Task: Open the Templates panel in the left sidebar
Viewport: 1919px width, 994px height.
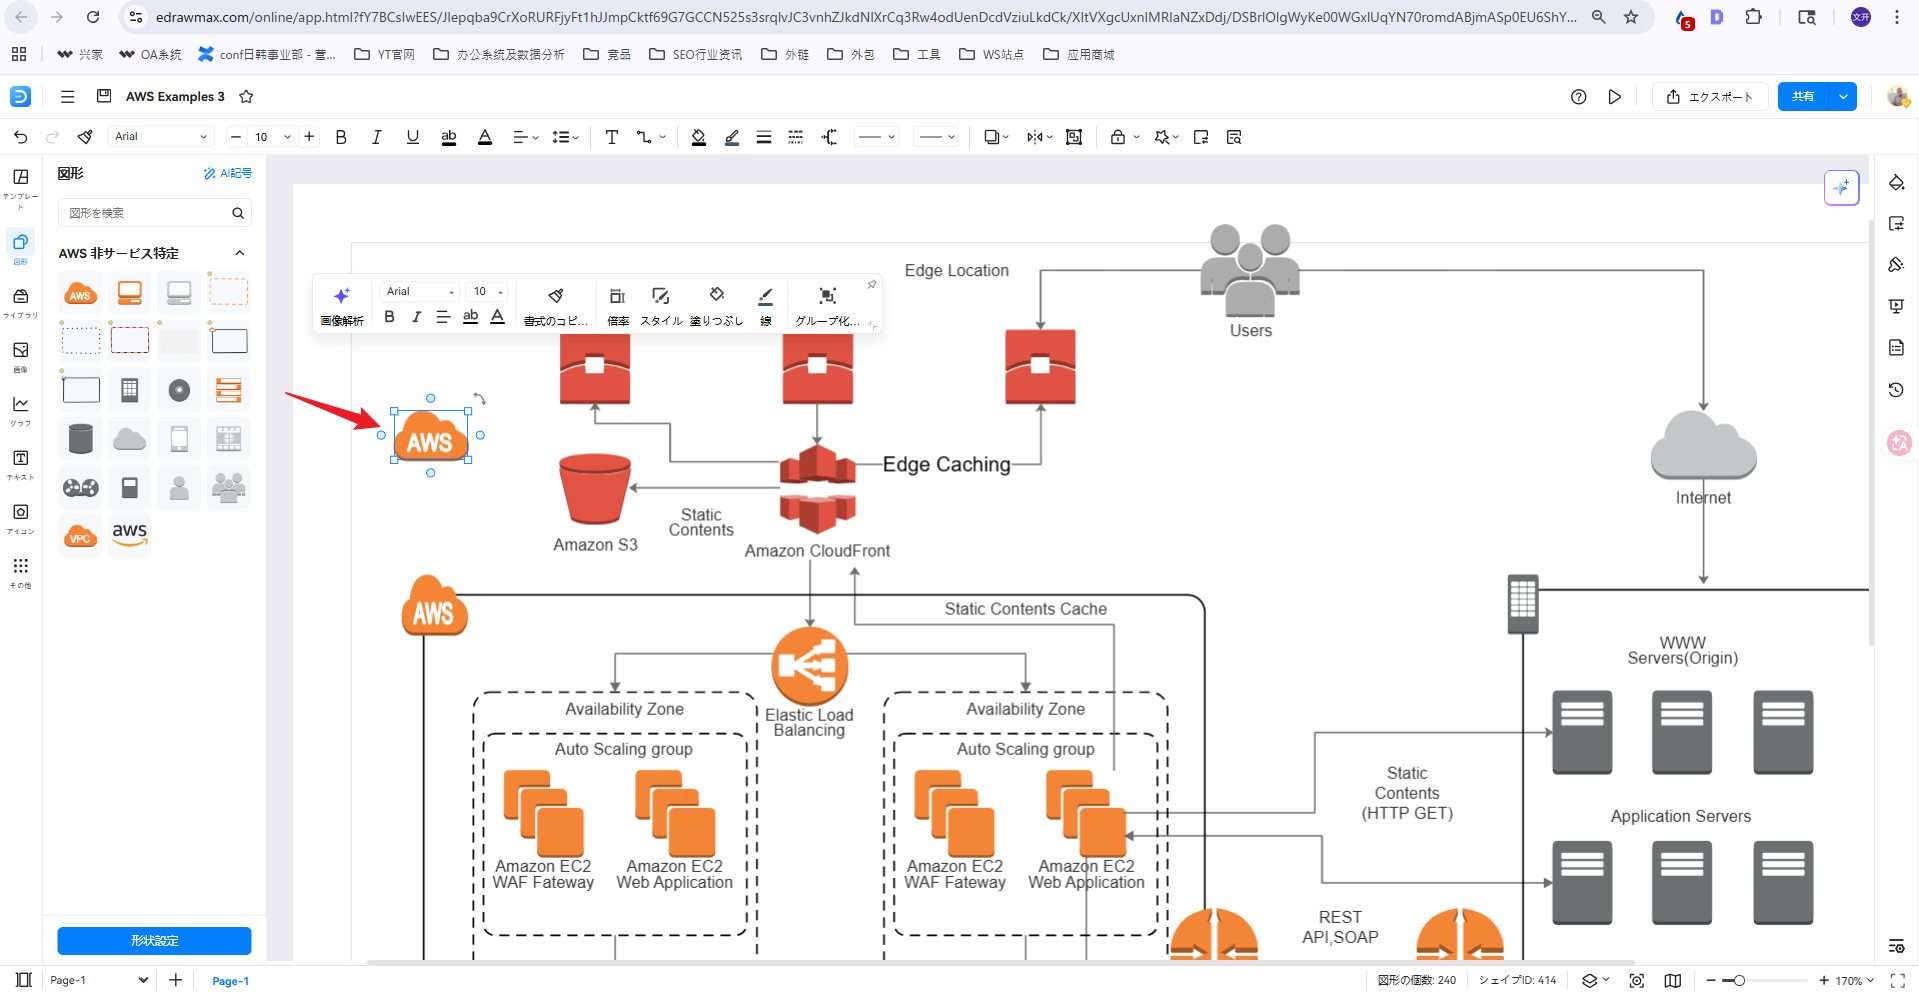Action: (20, 184)
